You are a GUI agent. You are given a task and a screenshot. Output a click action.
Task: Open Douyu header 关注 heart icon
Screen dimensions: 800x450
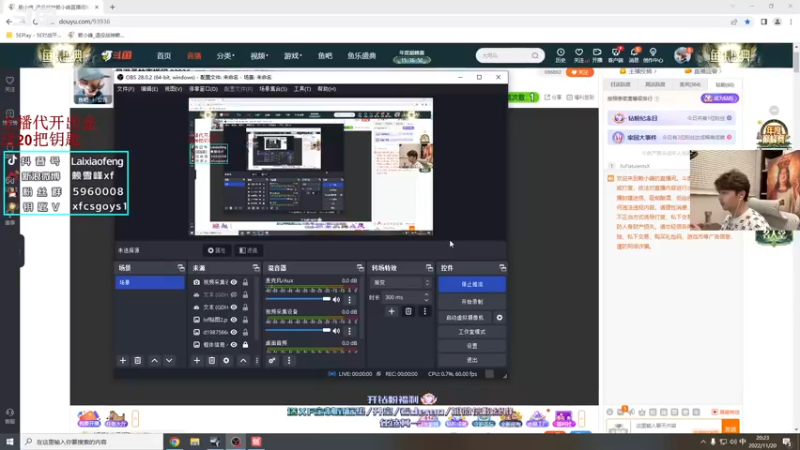tap(579, 55)
